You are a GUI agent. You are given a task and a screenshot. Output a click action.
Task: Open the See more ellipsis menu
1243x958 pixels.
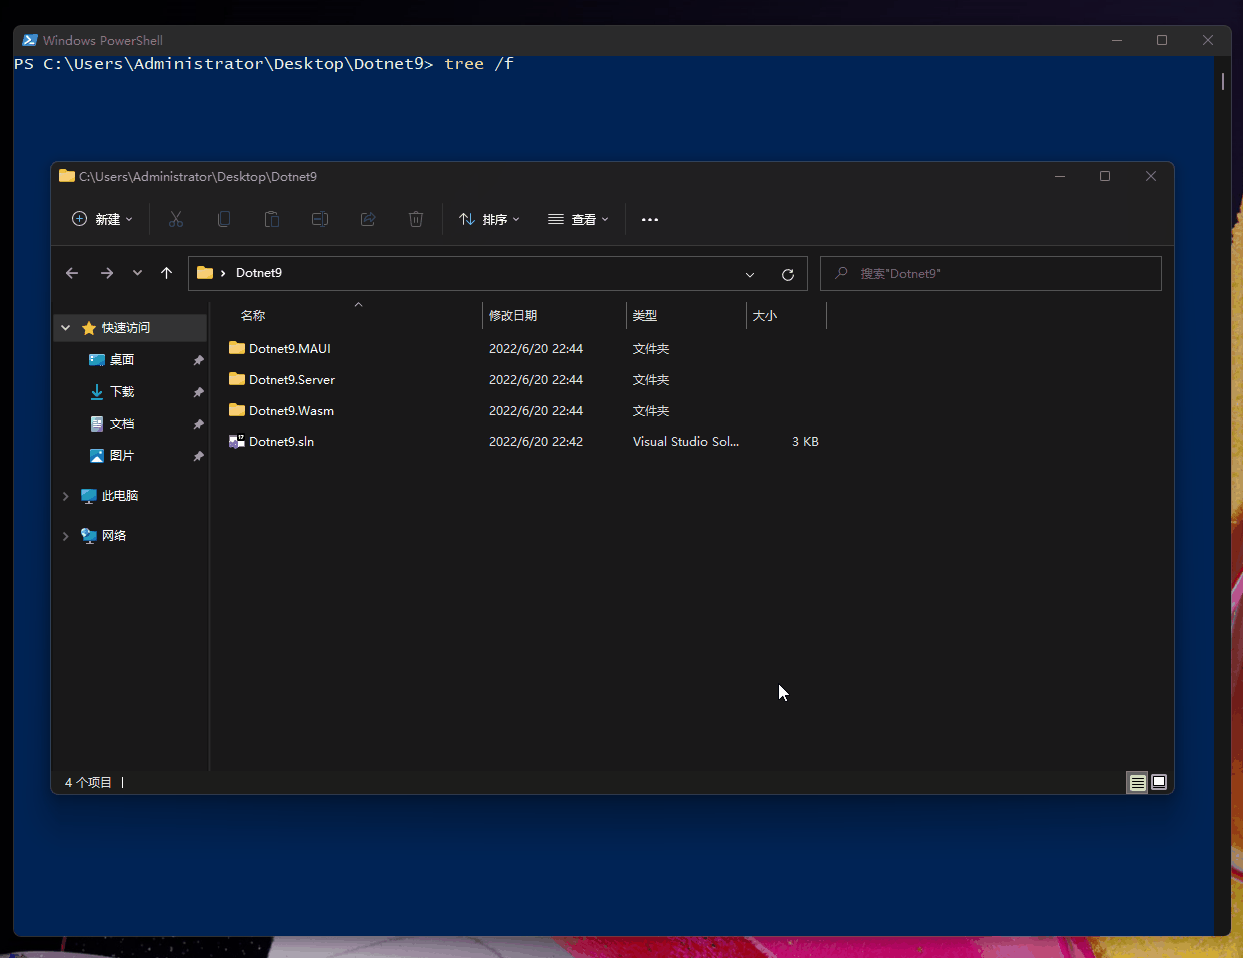[650, 219]
